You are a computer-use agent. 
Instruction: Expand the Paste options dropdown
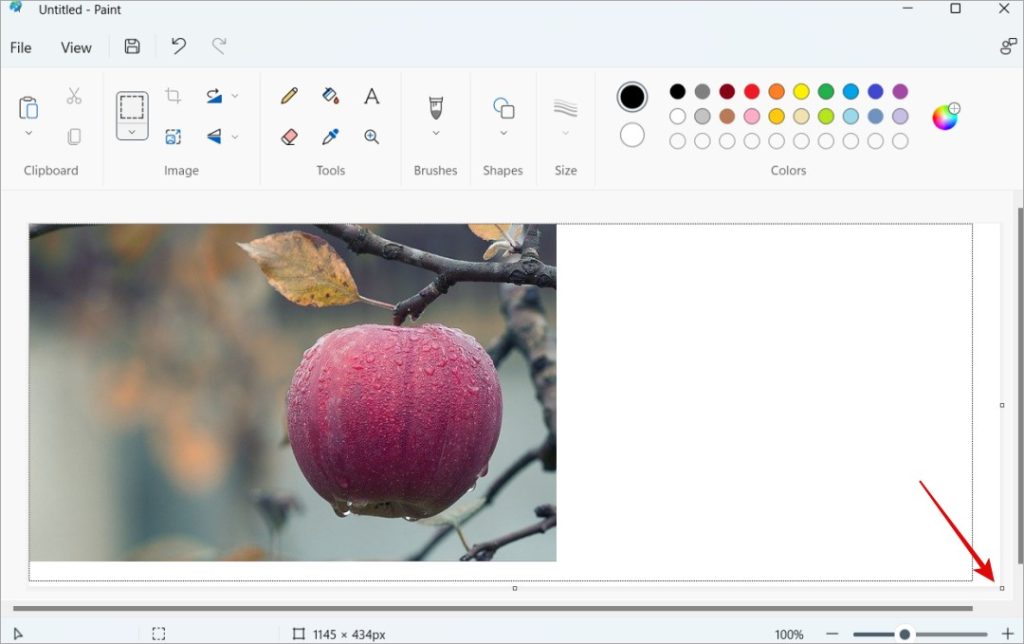click(x=29, y=133)
